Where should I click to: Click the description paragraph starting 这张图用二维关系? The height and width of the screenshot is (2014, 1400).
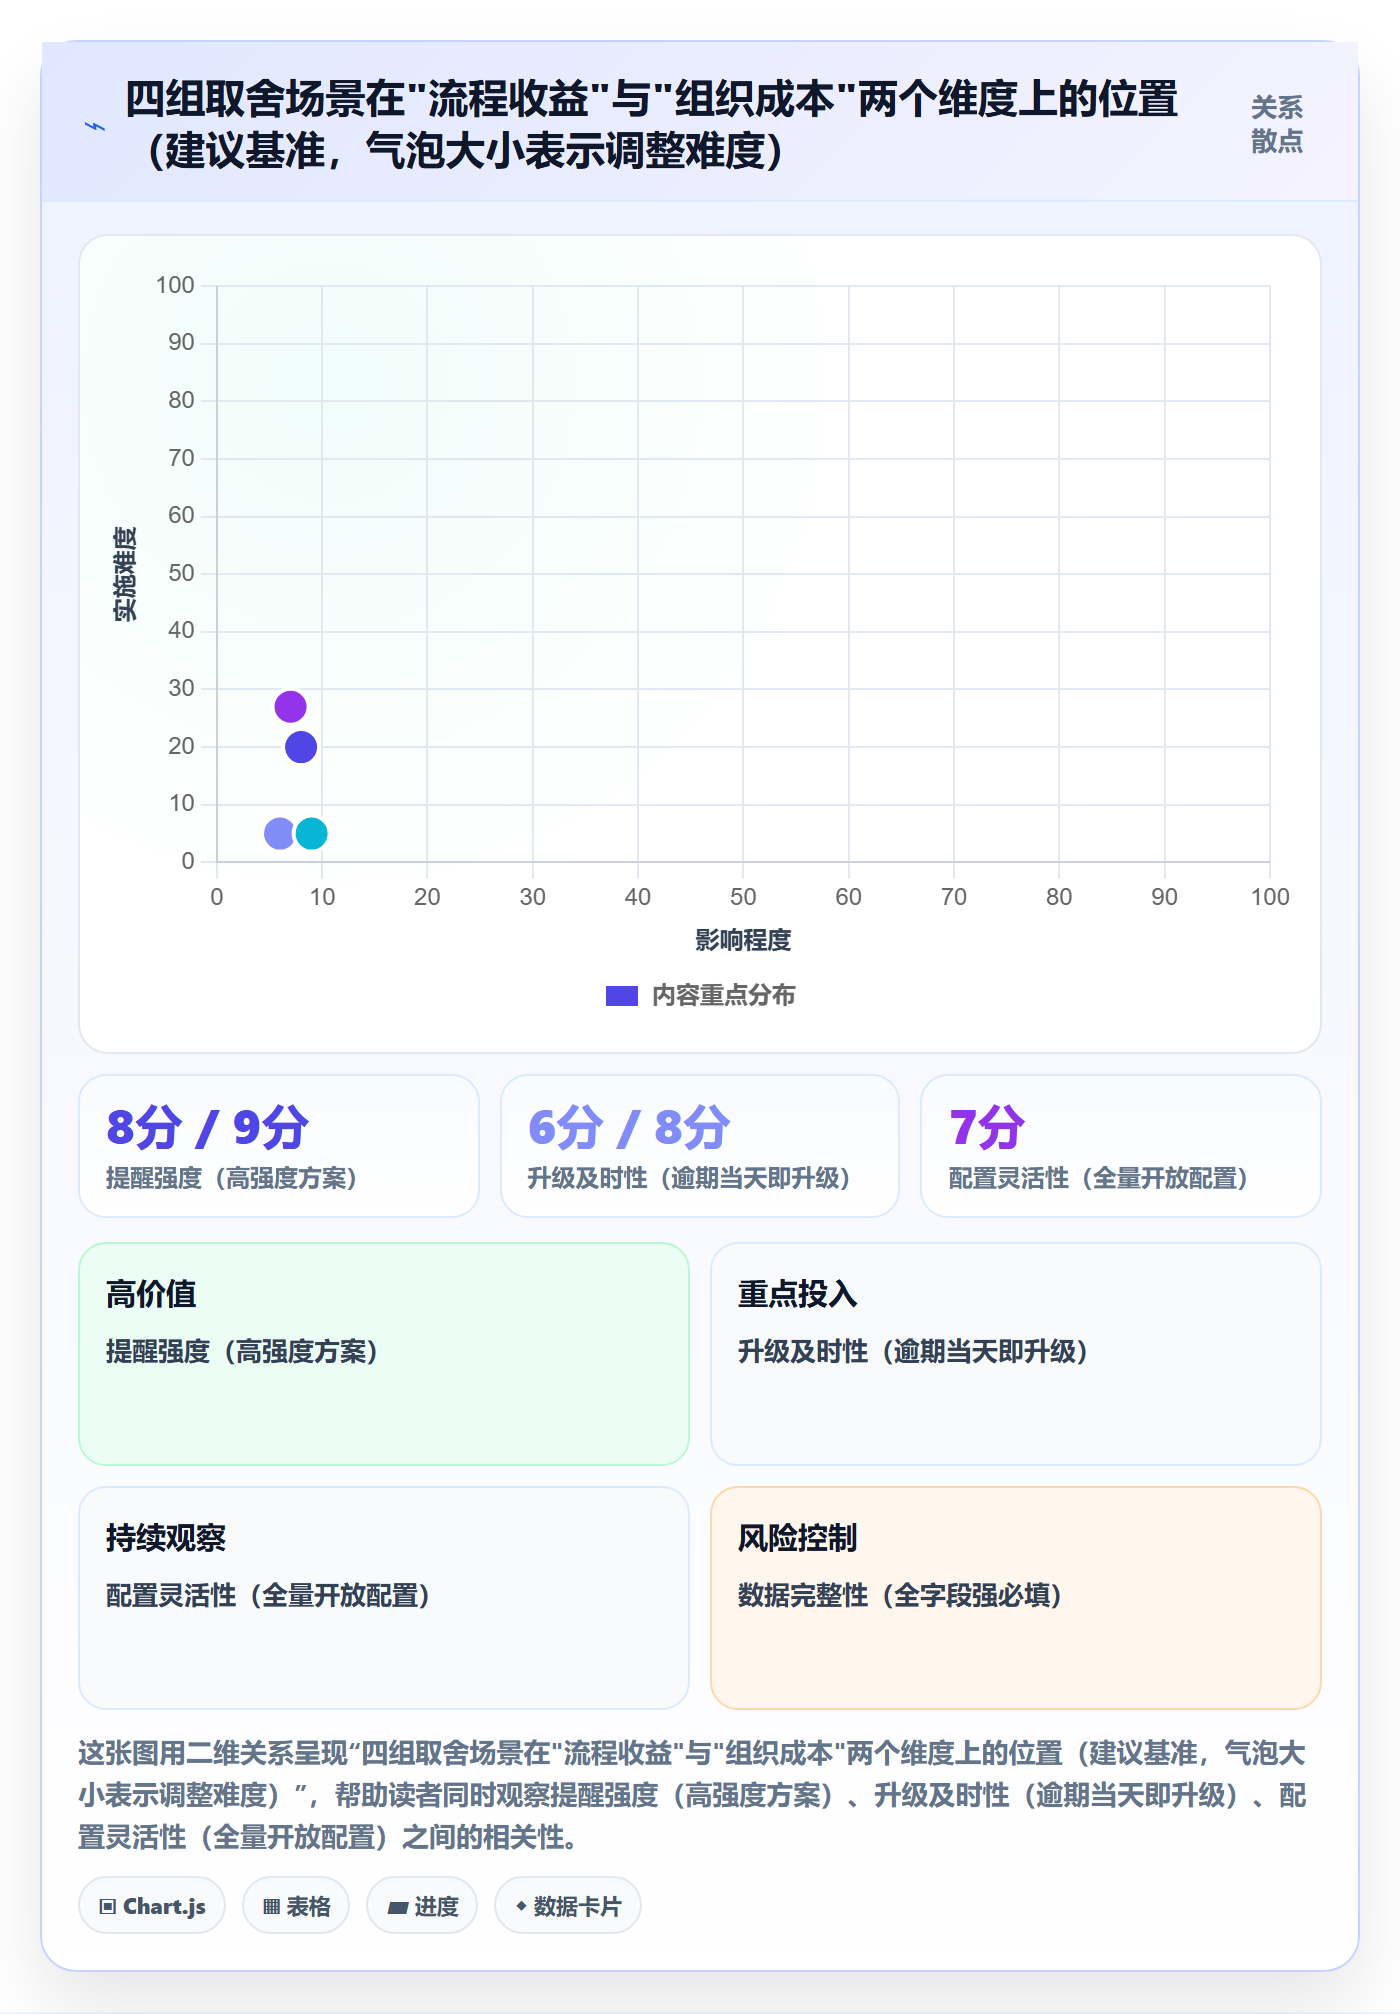pyautogui.click(x=692, y=1795)
